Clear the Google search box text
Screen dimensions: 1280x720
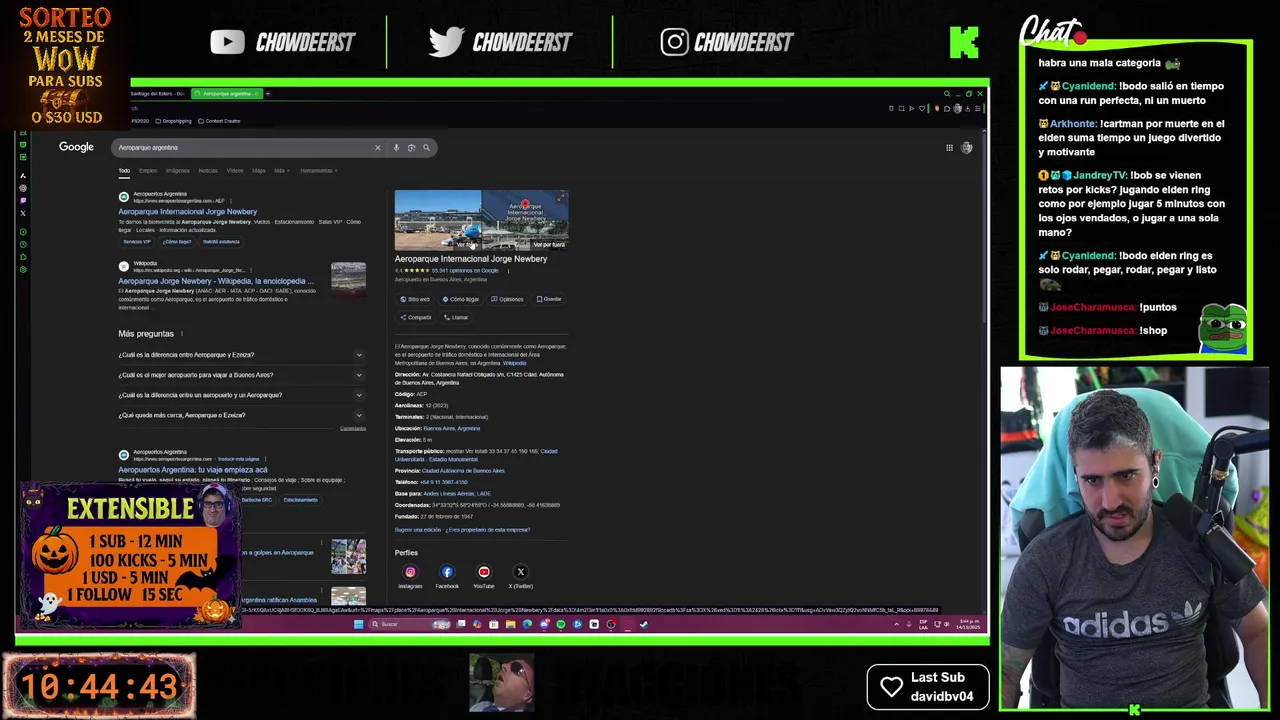(x=377, y=148)
